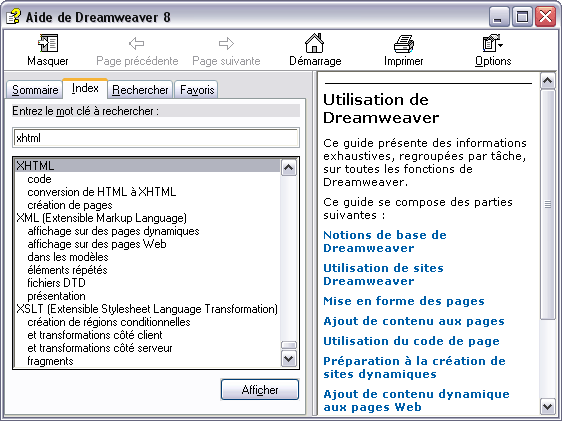Open the Rechercher tab

(140, 90)
